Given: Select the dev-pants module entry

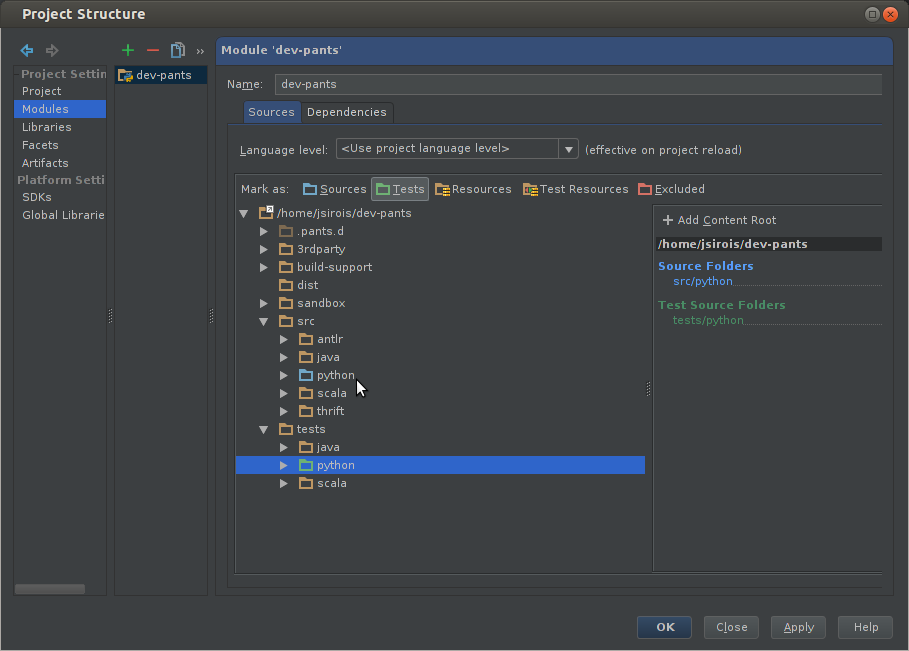Looking at the screenshot, I should 161,75.
